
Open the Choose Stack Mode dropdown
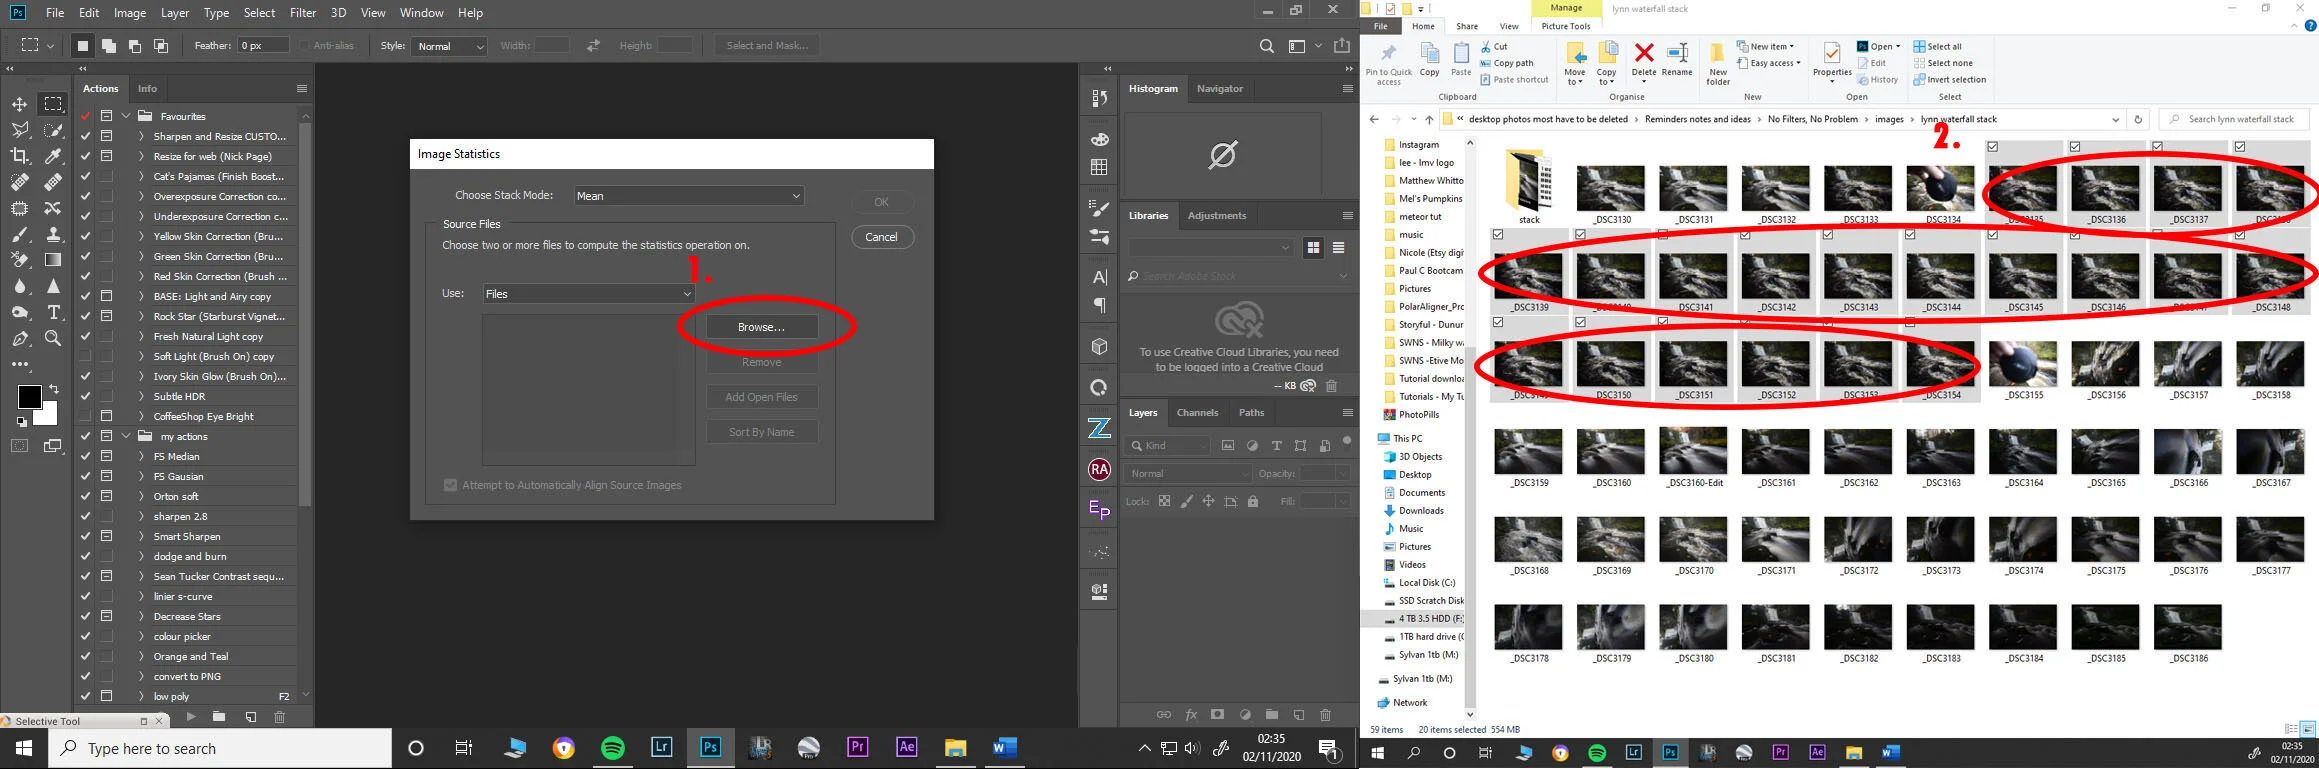coord(689,196)
